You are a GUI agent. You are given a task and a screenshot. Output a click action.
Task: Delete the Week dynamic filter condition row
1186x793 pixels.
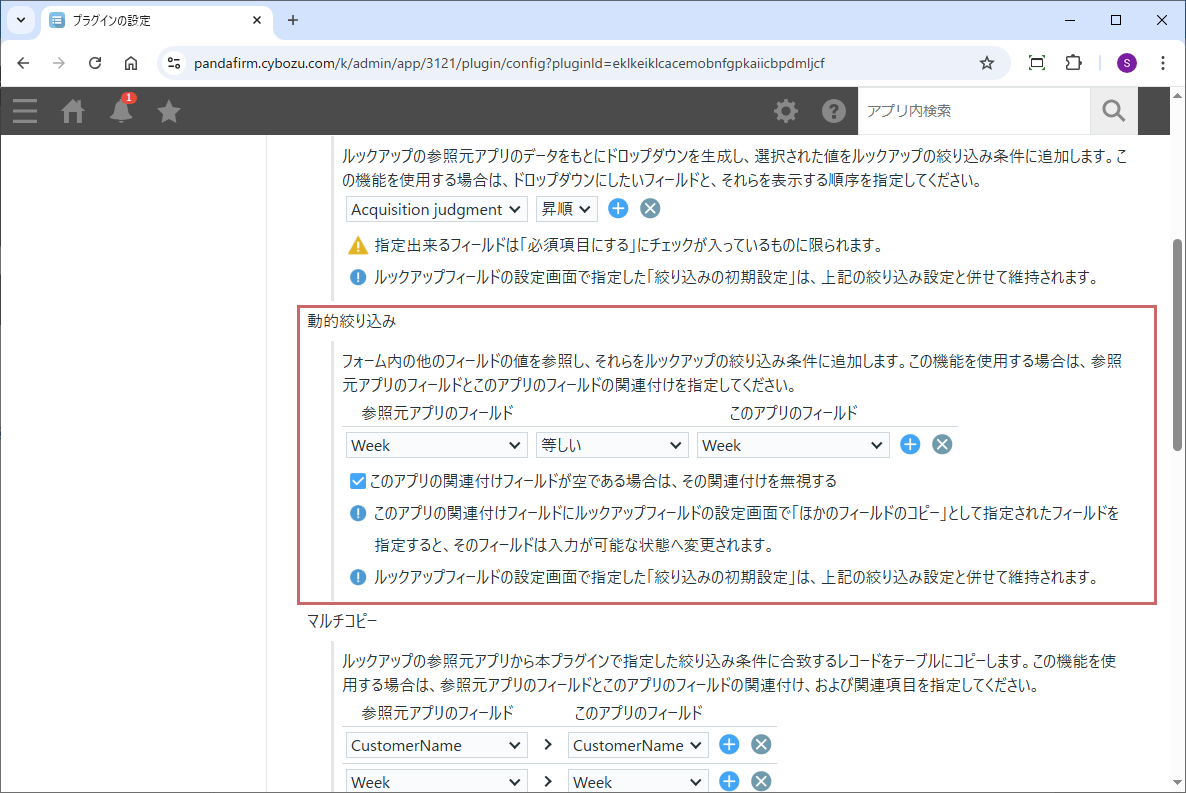tap(941, 445)
